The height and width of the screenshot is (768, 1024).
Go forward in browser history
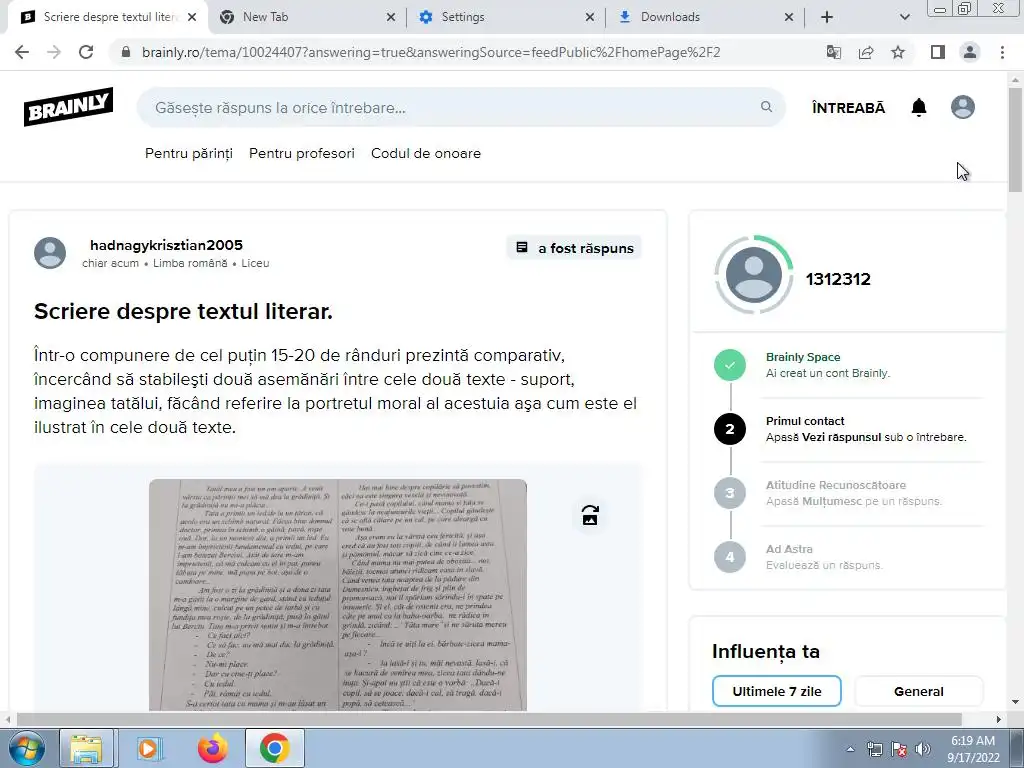(54, 52)
